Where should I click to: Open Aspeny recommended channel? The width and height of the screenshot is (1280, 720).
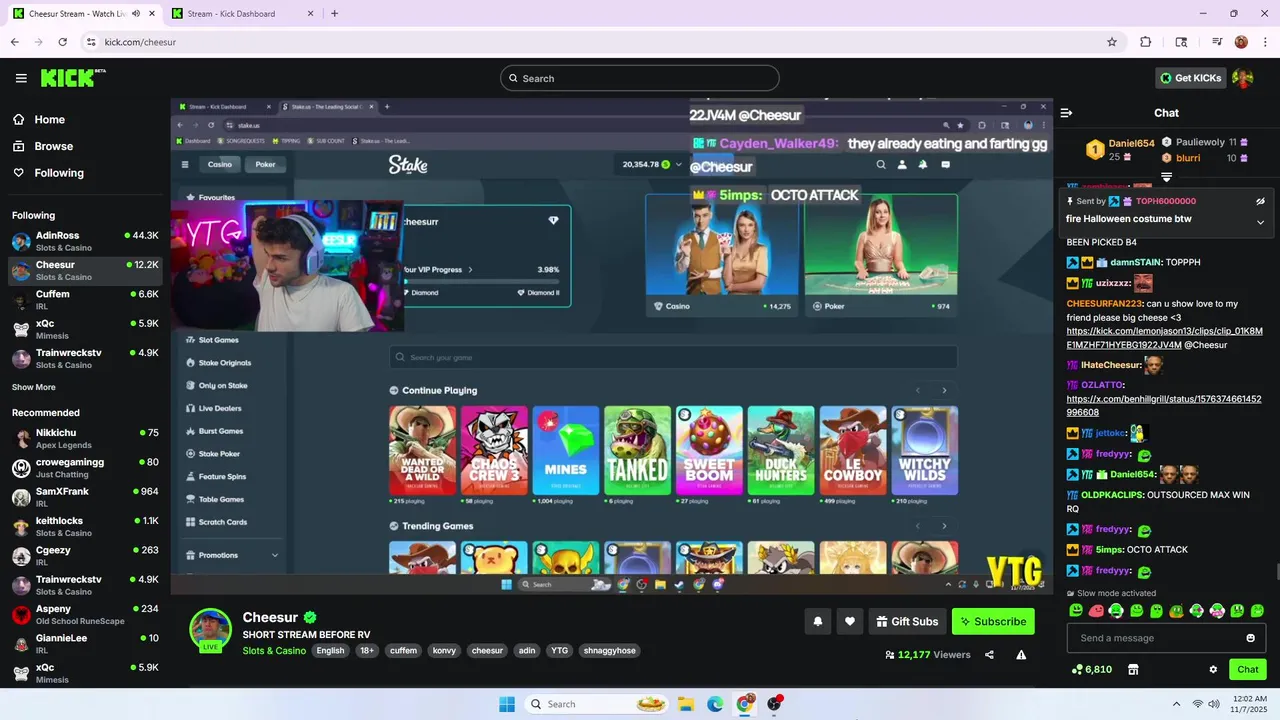click(85, 614)
